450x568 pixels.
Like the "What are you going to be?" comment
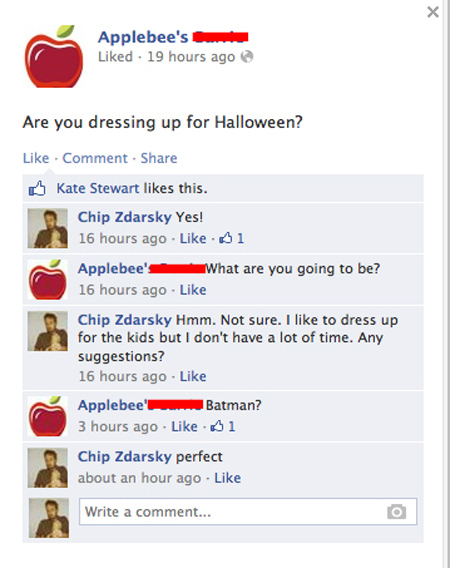pos(193,290)
